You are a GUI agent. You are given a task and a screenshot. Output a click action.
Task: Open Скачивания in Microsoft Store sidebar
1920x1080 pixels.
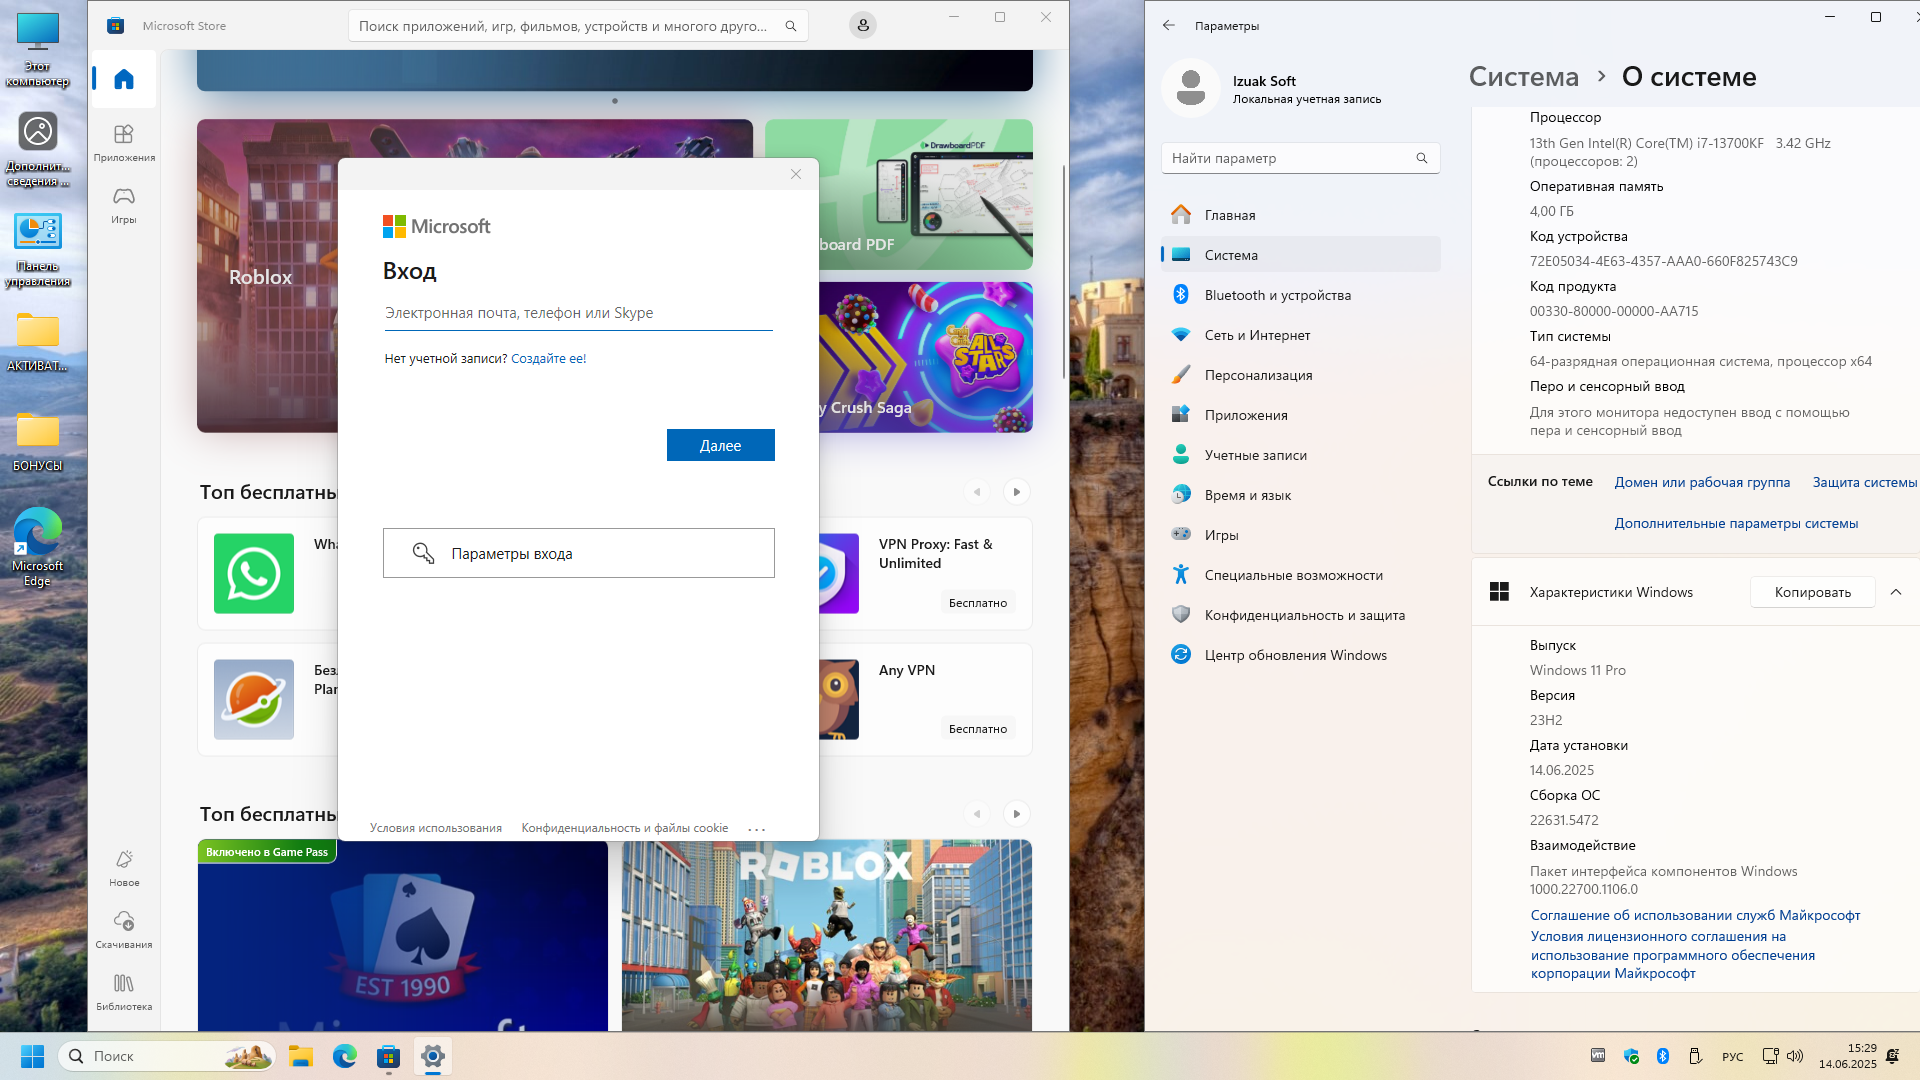tap(124, 930)
